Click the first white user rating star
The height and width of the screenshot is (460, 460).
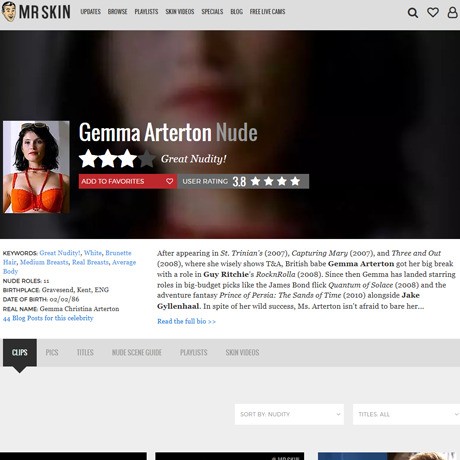(256, 181)
